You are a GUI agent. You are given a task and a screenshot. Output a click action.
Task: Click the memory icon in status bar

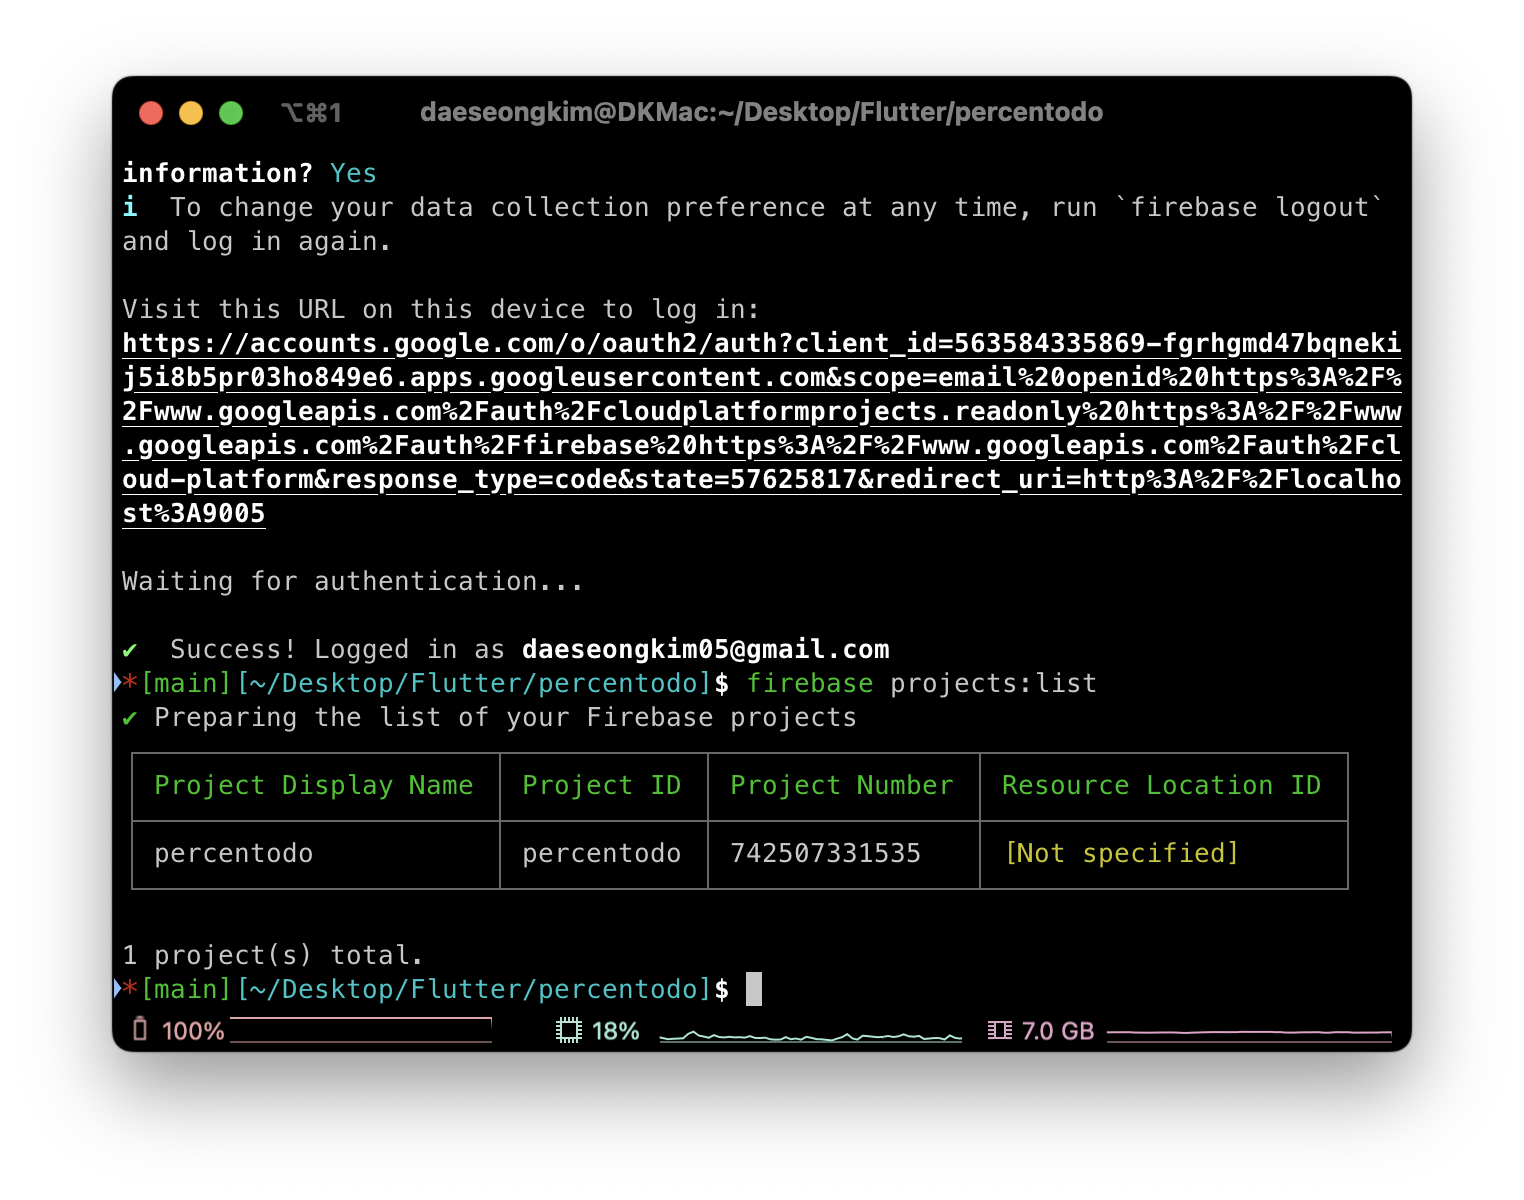tap(1000, 1030)
